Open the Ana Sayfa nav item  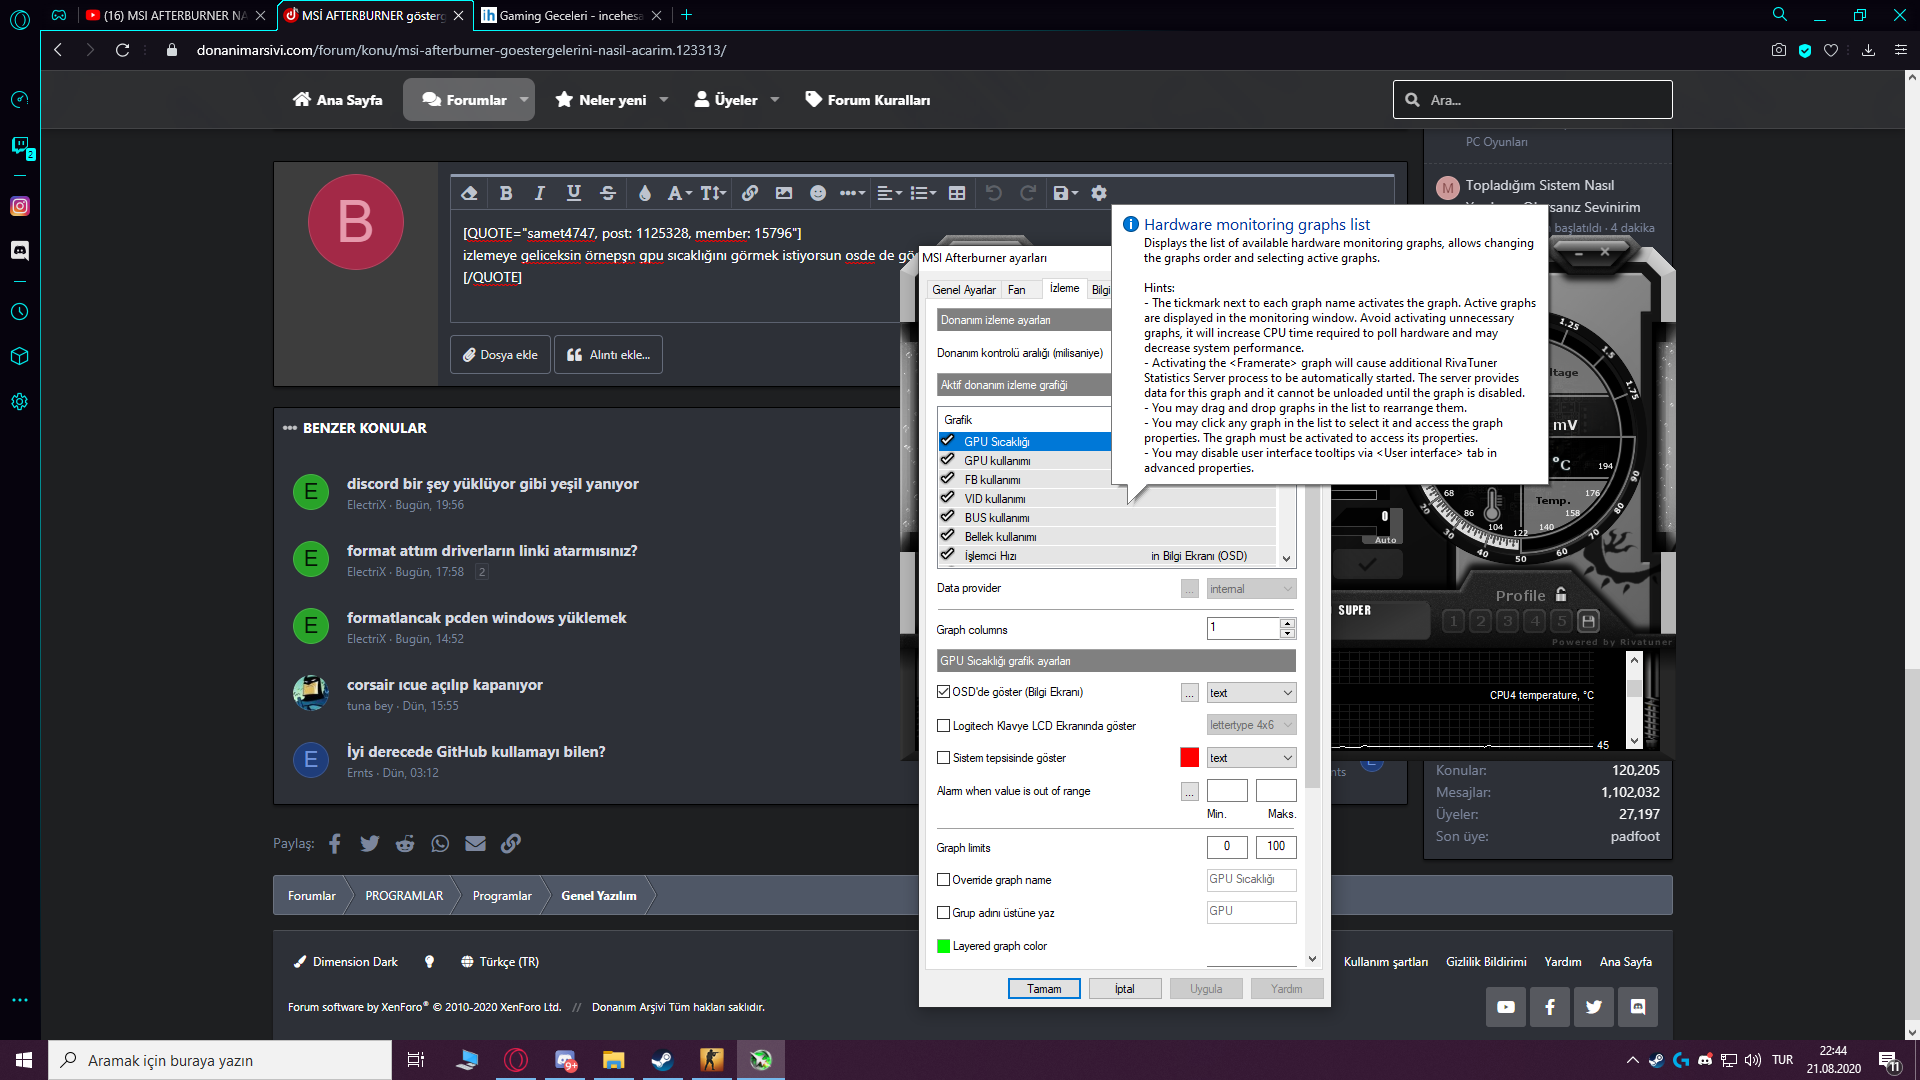[x=337, y=100]
